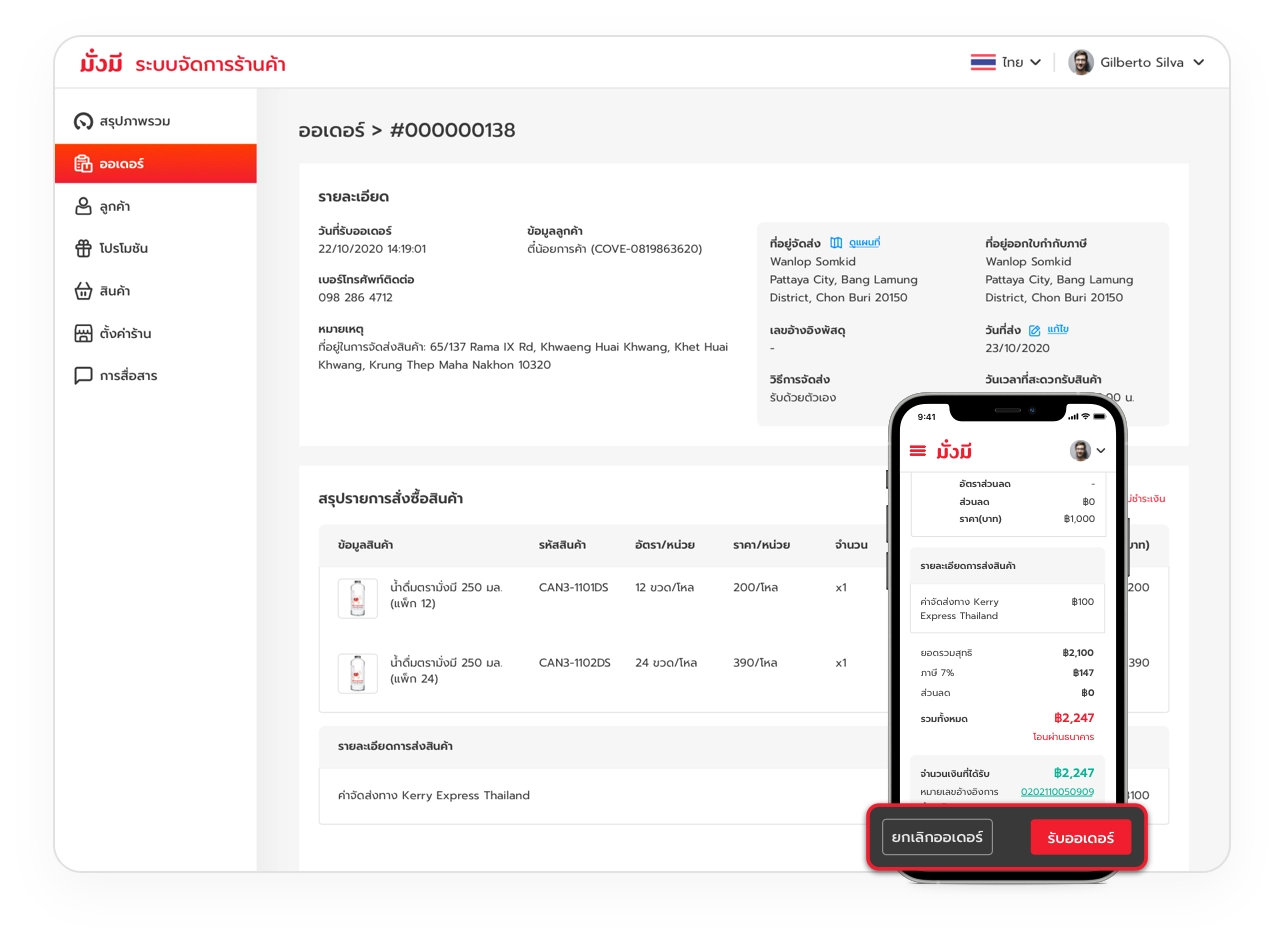The image size is (1284, 944).
Task: Expand the Gilberto Silva account menu
Action: 1136,62
